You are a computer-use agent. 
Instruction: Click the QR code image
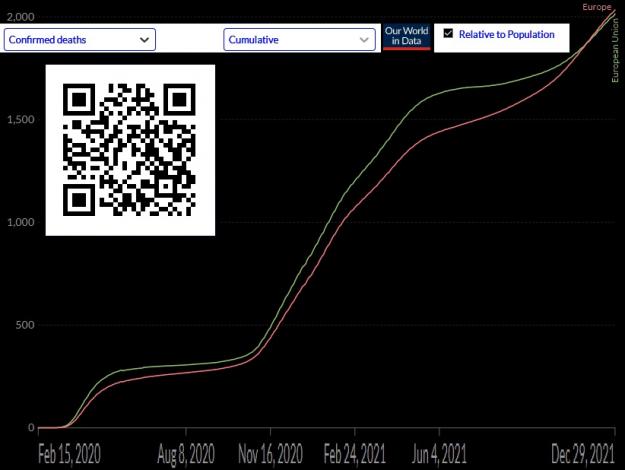pyautogui.click(x=130, y=150)
